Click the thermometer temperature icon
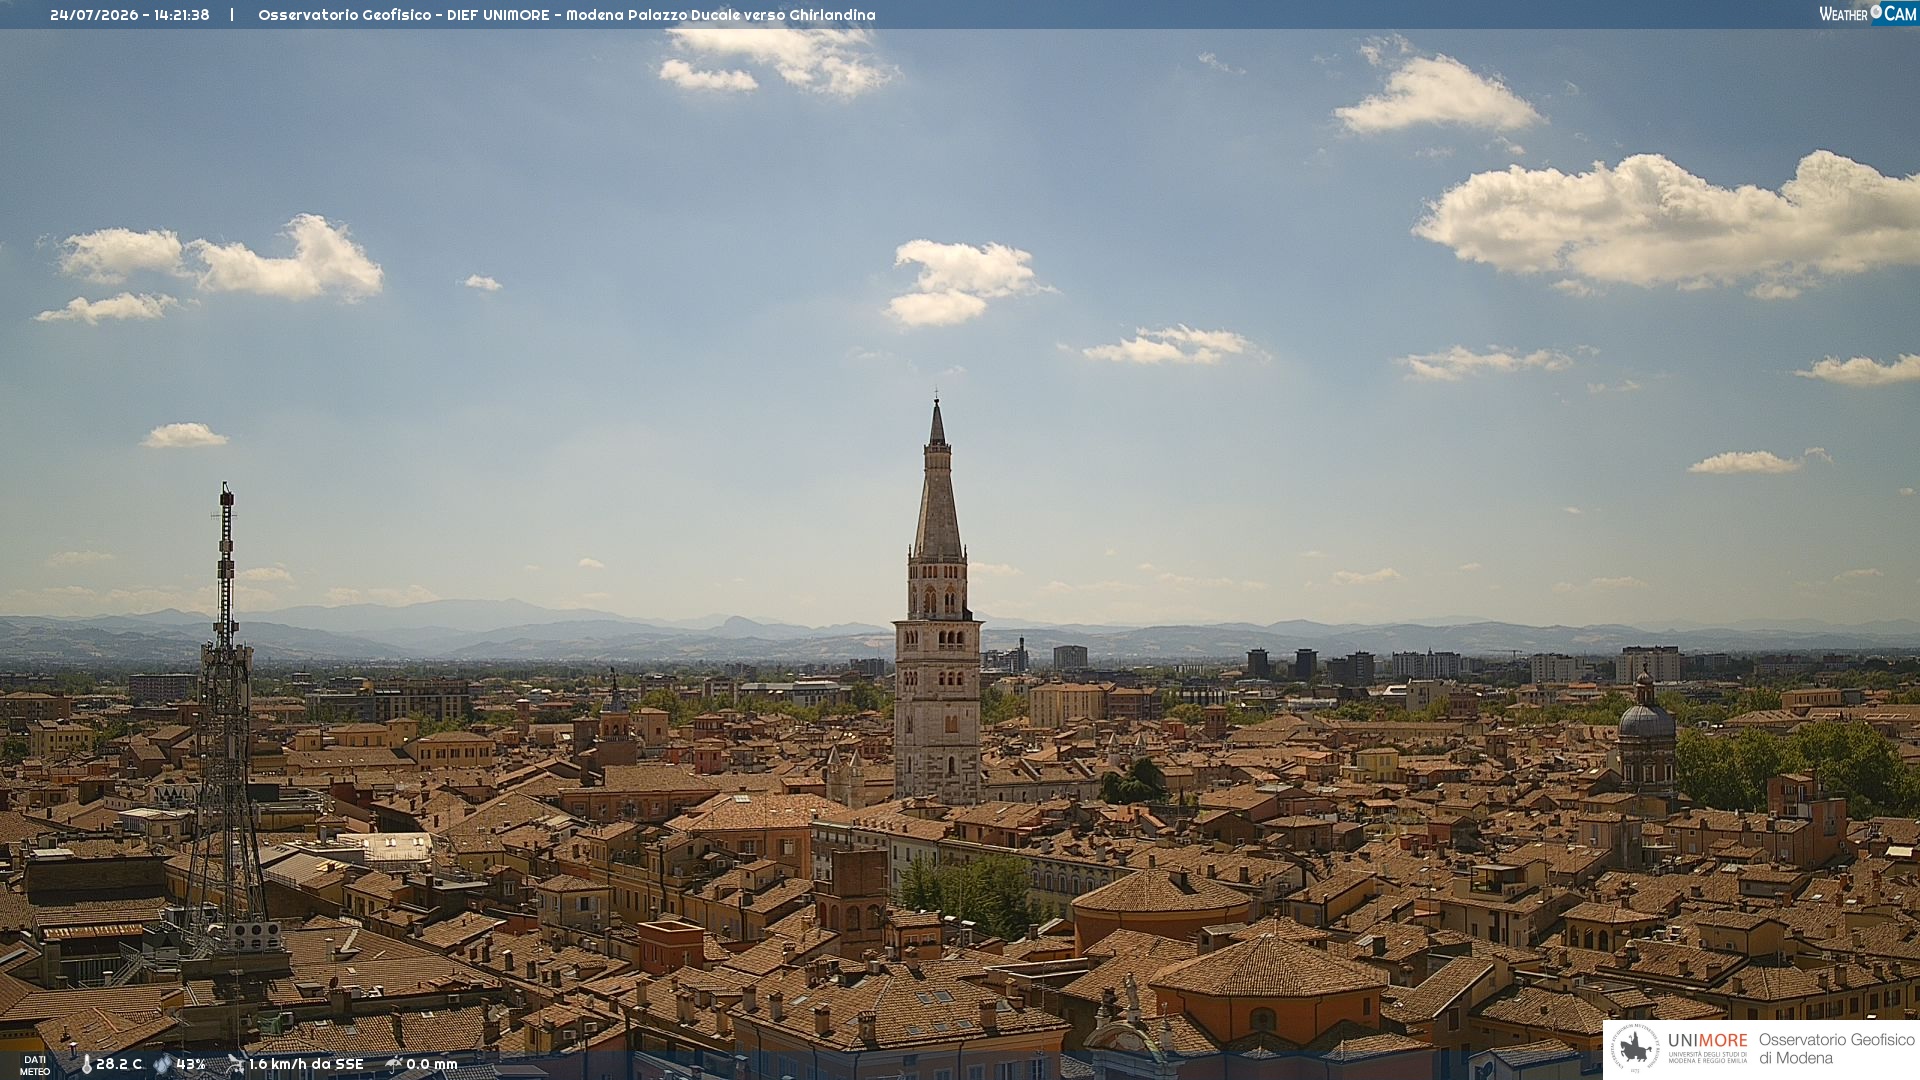The height and width of the screenshot is (1080, 1920). tap(86, 1065)
